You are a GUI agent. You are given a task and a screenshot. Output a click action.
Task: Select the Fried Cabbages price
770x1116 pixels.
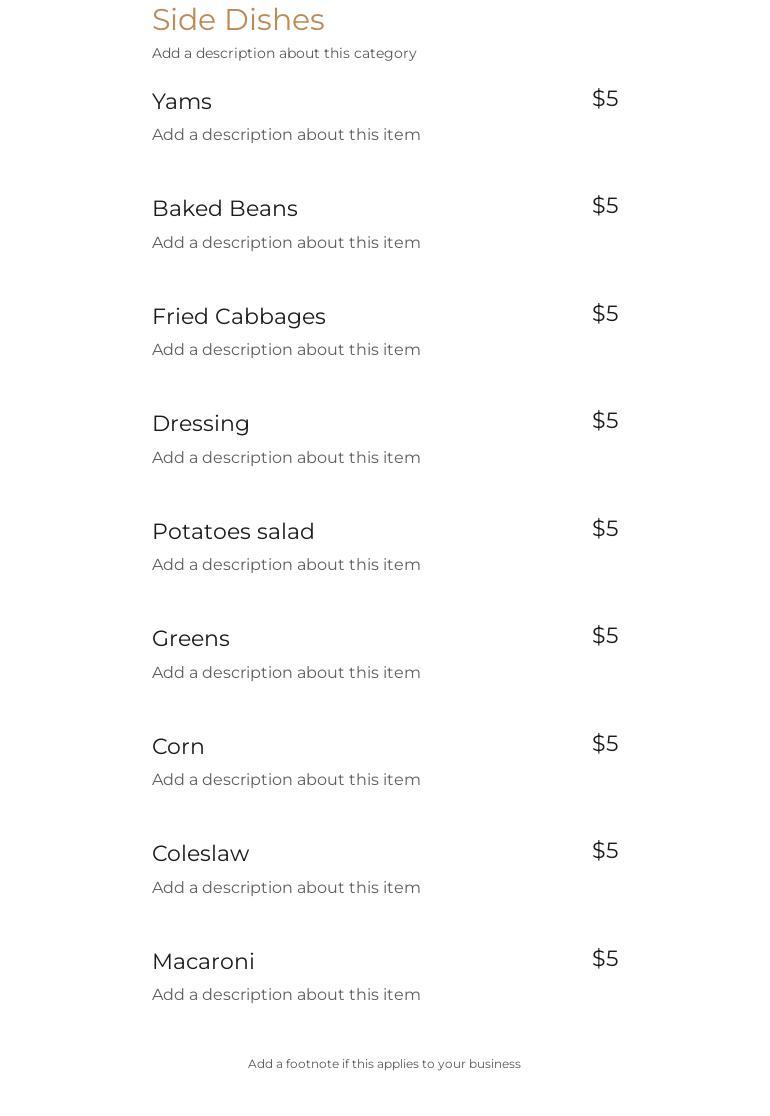(x=605, y=314)
